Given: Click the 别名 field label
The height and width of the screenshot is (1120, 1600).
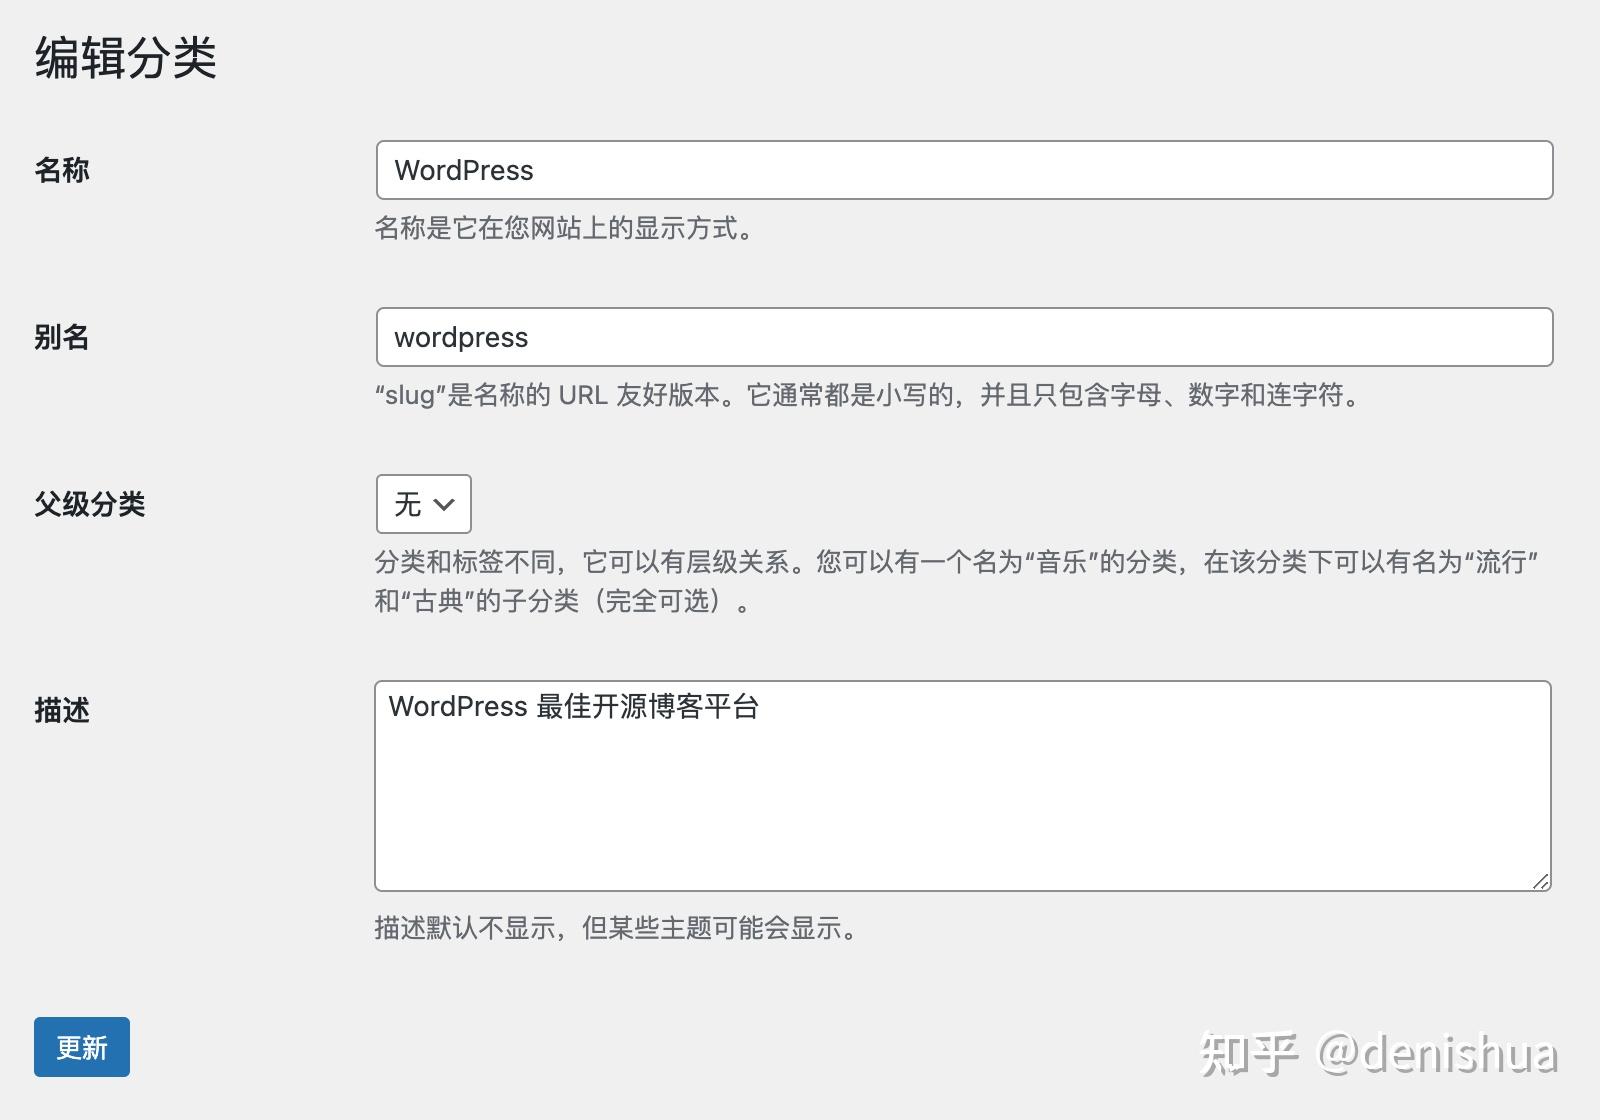Looking at the screenshot, I should click(x=62, y=337).
